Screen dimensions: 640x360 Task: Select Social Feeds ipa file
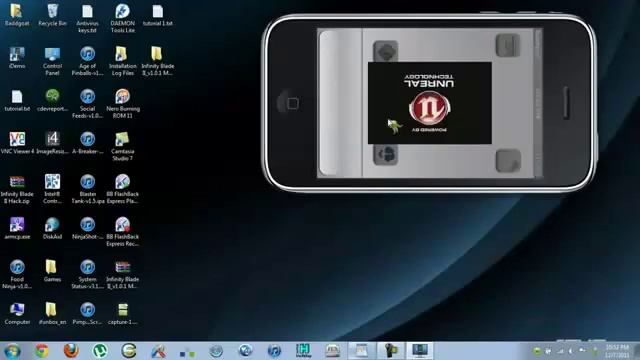pos(87,104)
